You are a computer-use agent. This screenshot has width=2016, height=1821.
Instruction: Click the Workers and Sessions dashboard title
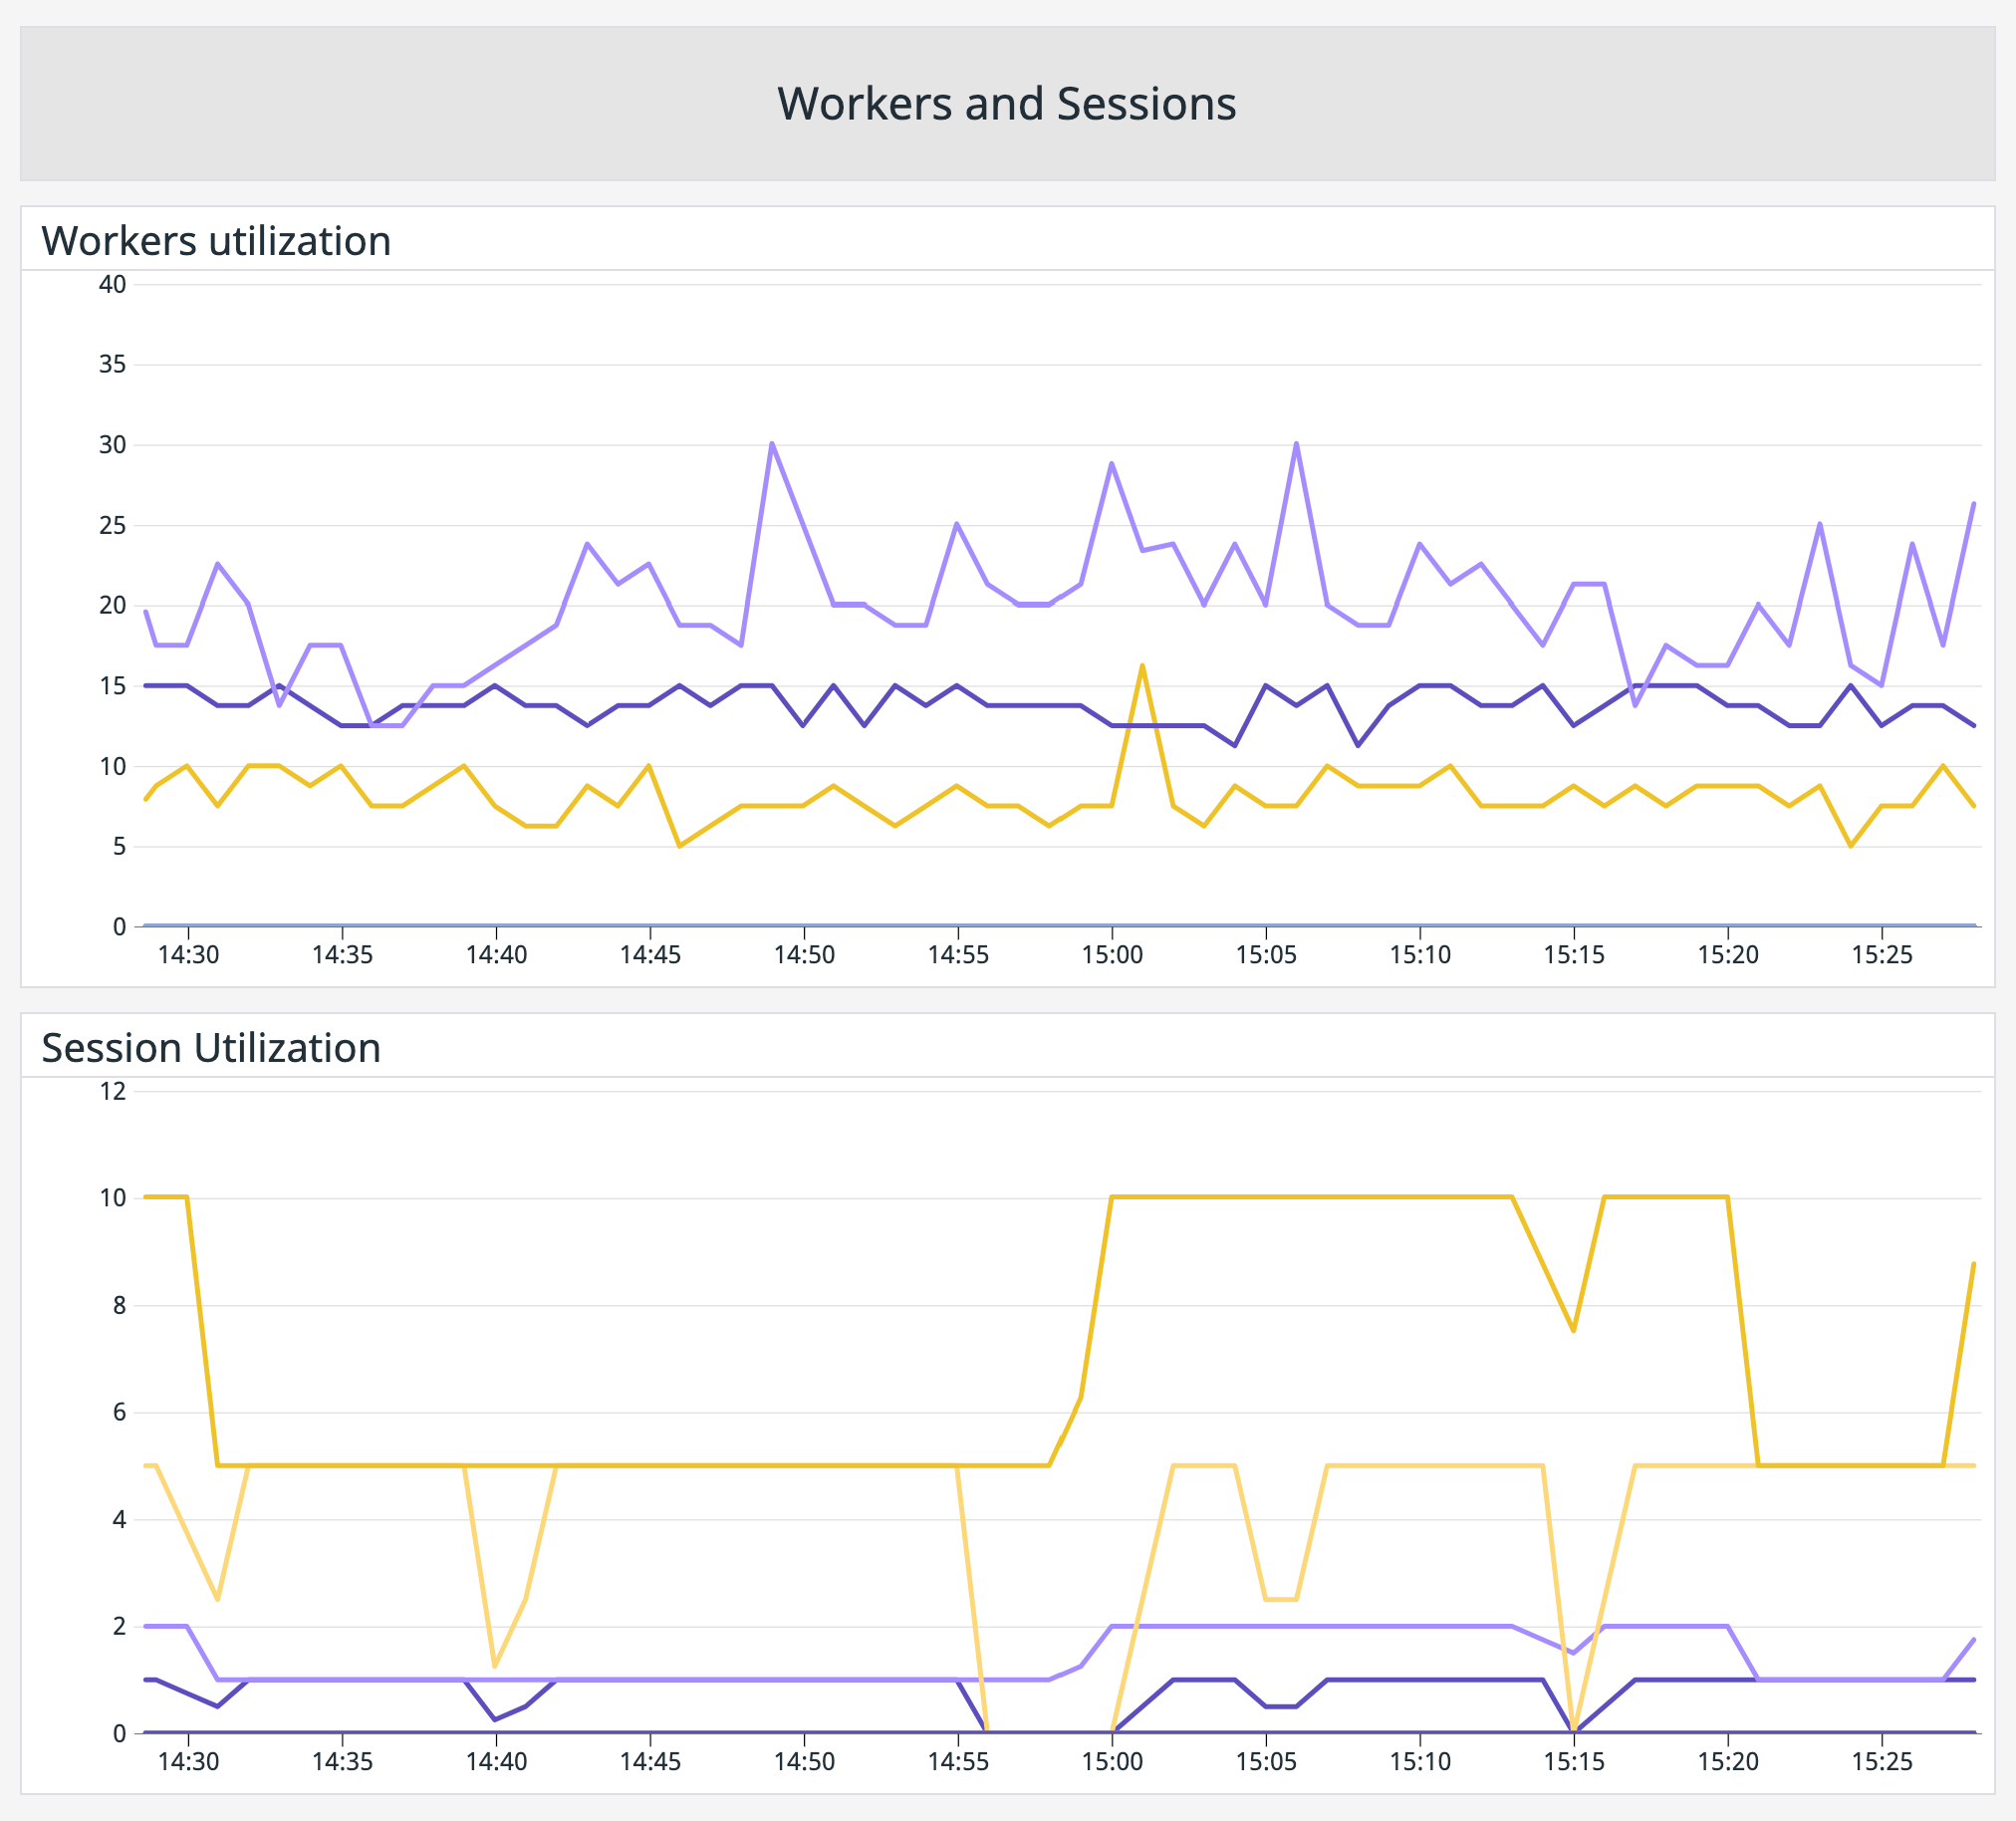(x=1006, y=102)
